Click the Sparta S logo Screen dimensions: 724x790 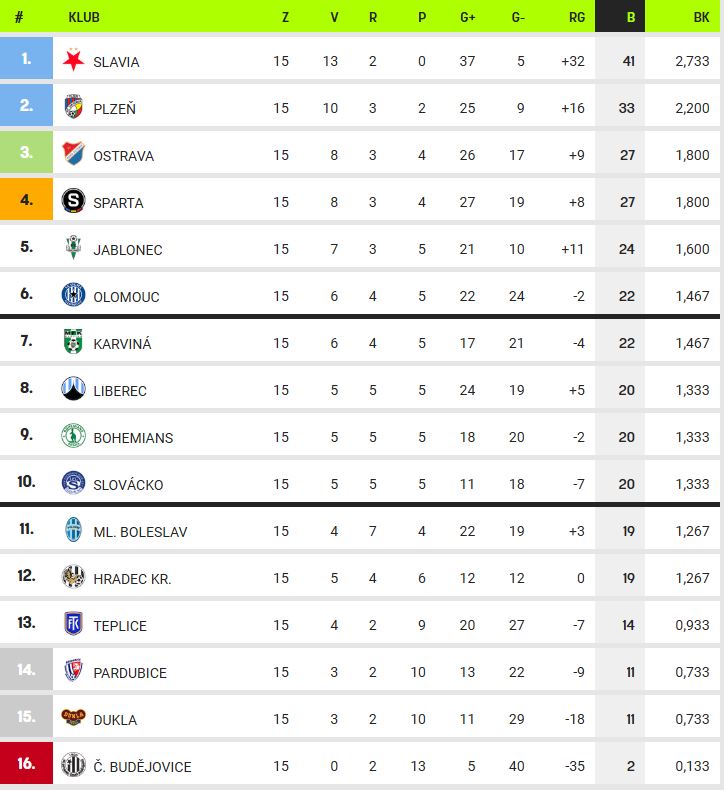click(73, 201)
